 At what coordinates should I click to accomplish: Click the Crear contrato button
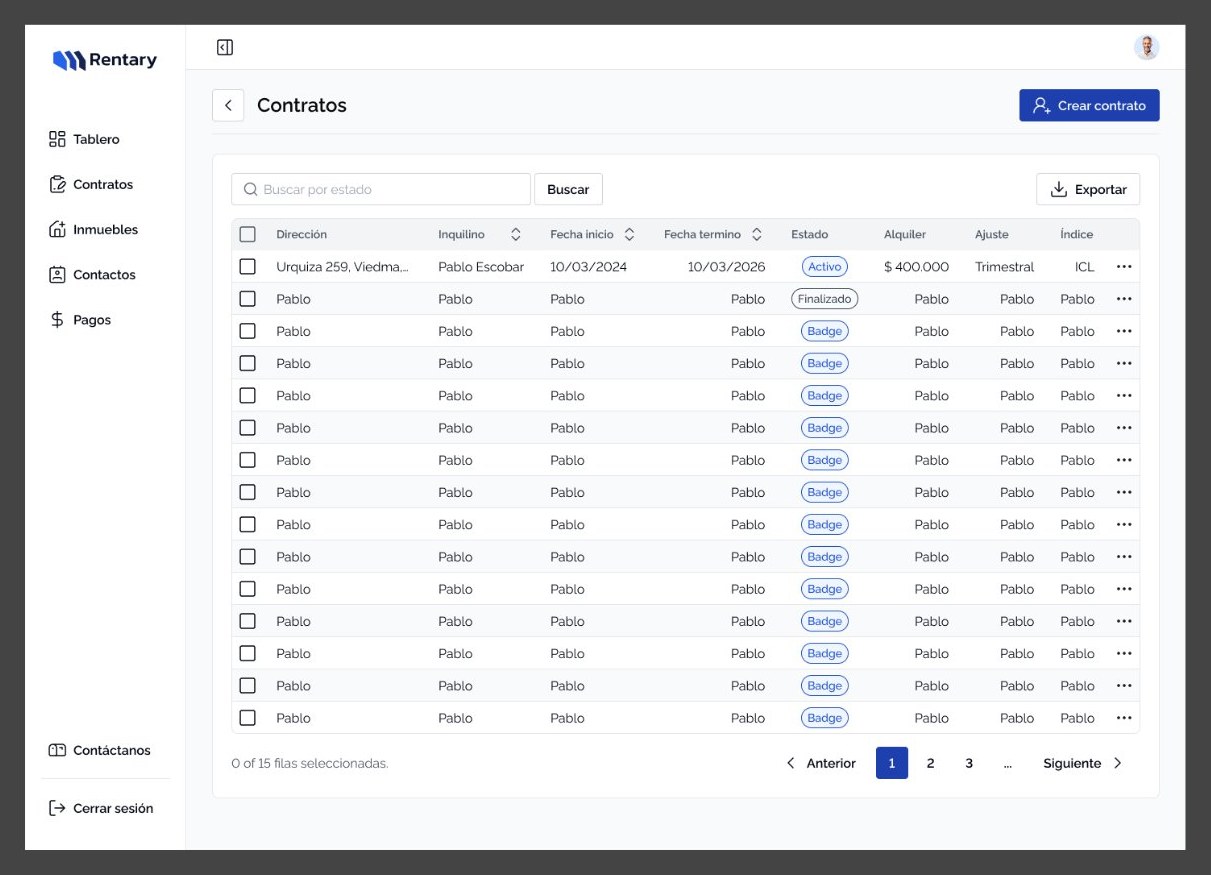click(x=1089, y=105)
